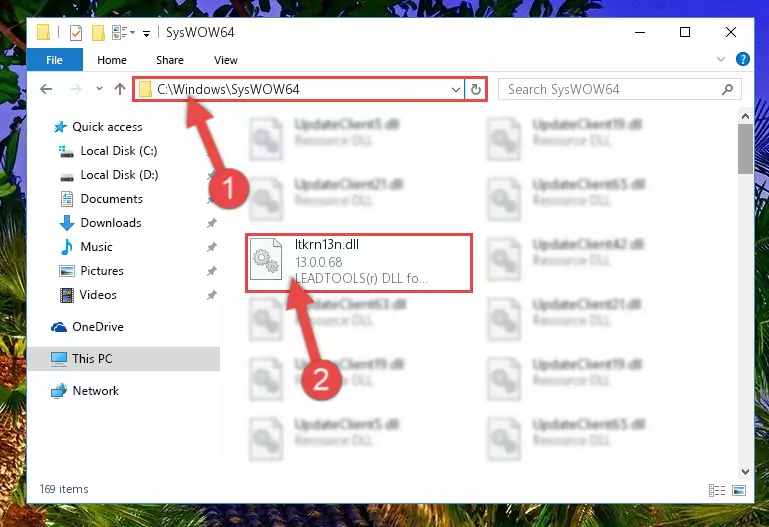Select Network in navigation pane

(96, 391)
